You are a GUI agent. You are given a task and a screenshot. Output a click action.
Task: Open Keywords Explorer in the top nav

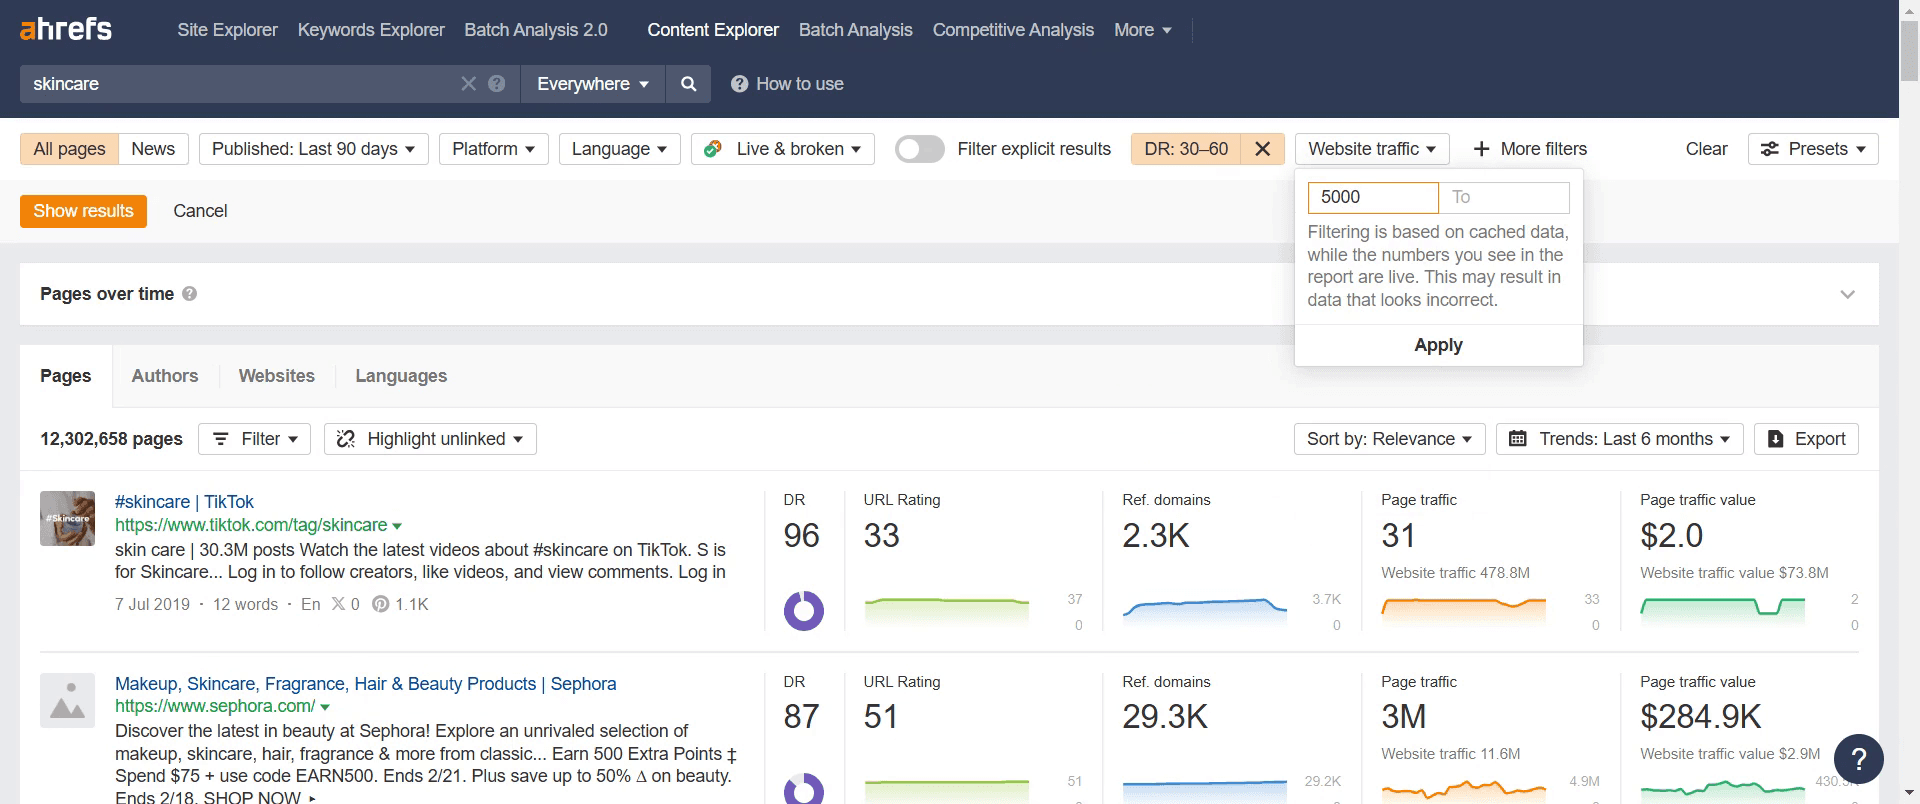[x=371, y=30]
